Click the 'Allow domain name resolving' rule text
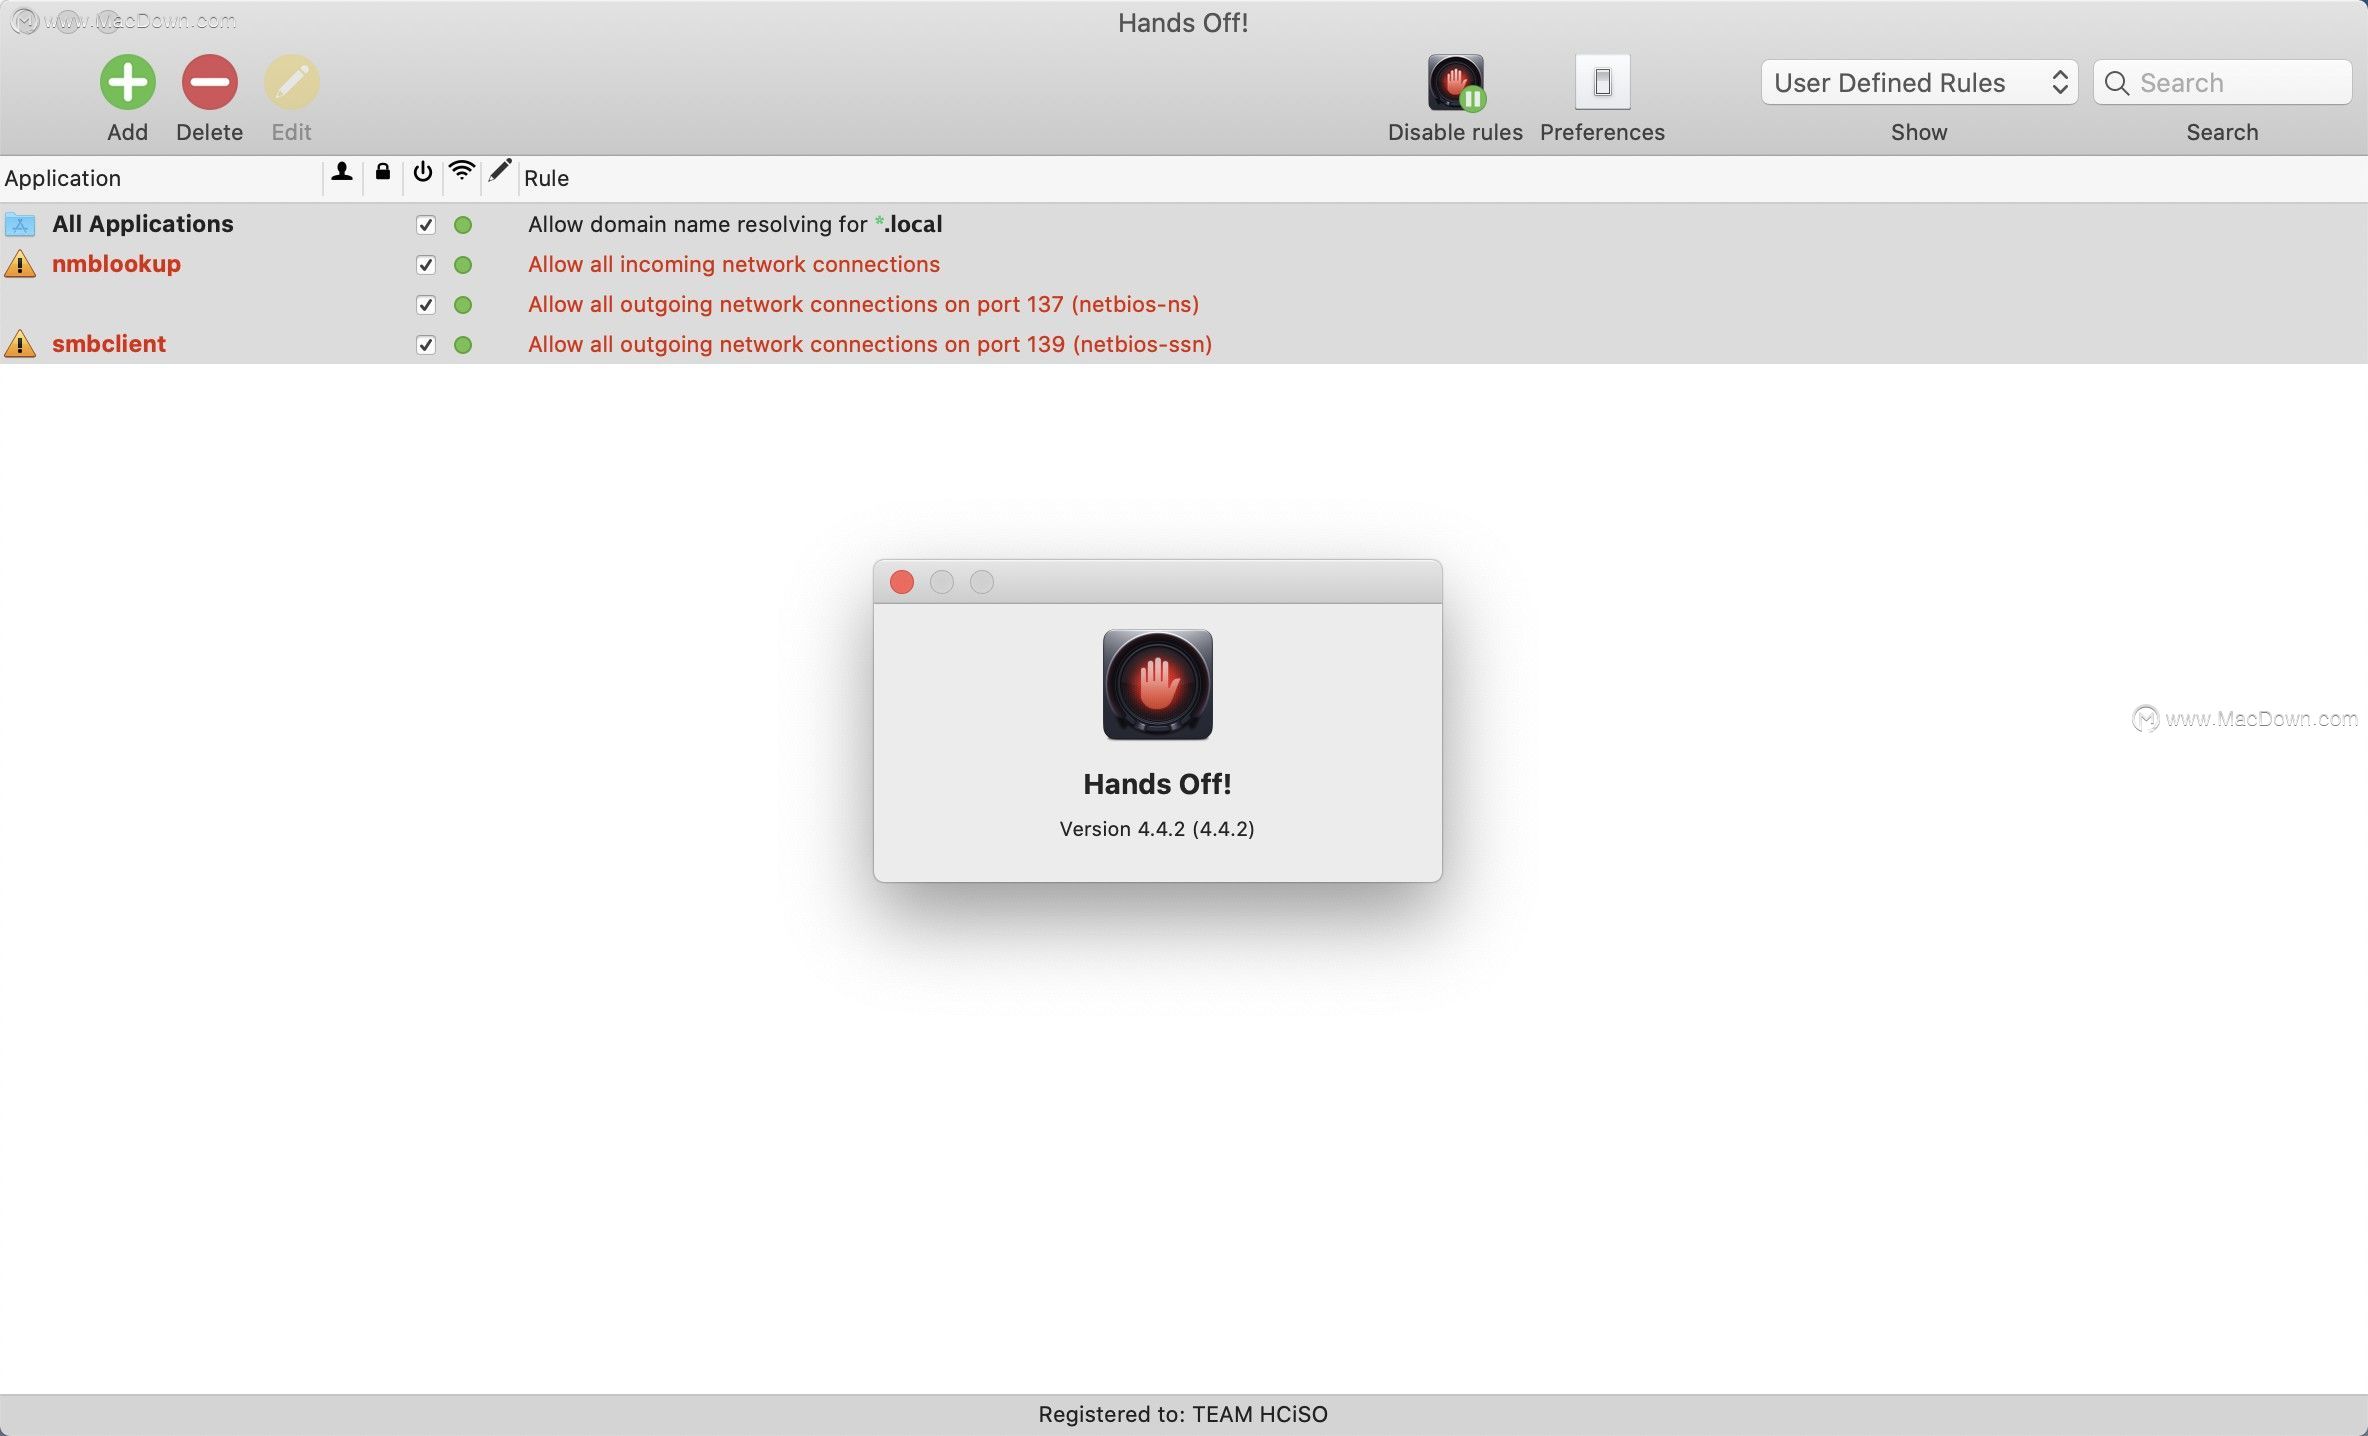 (735, 224)
